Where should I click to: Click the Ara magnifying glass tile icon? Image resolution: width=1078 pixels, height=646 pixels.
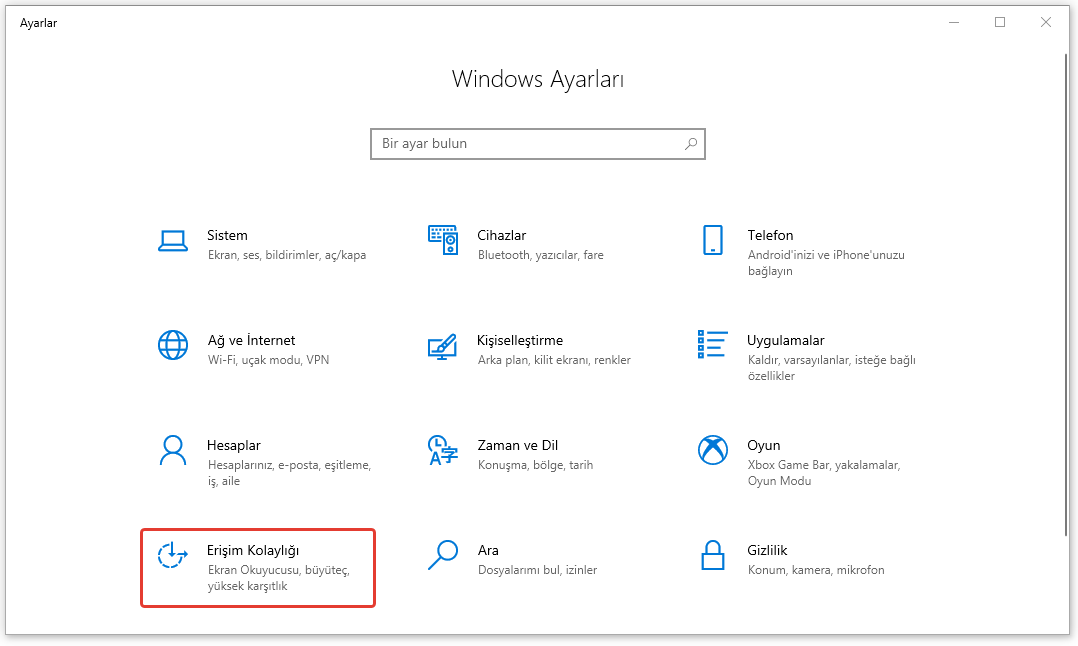[x=442, y=555]
